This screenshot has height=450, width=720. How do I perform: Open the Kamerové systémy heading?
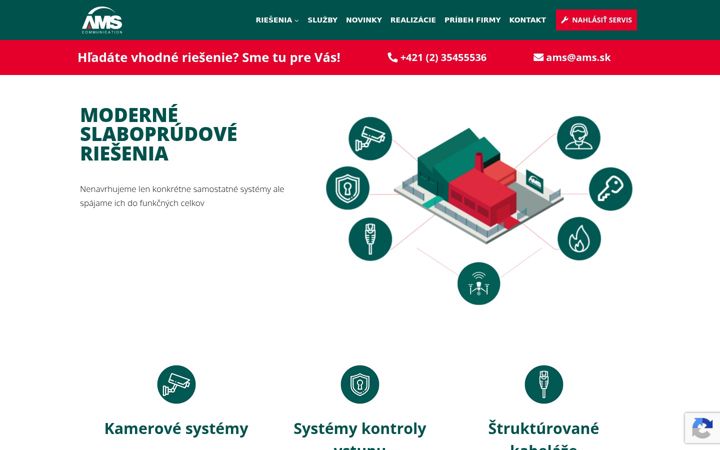point(176,428)
